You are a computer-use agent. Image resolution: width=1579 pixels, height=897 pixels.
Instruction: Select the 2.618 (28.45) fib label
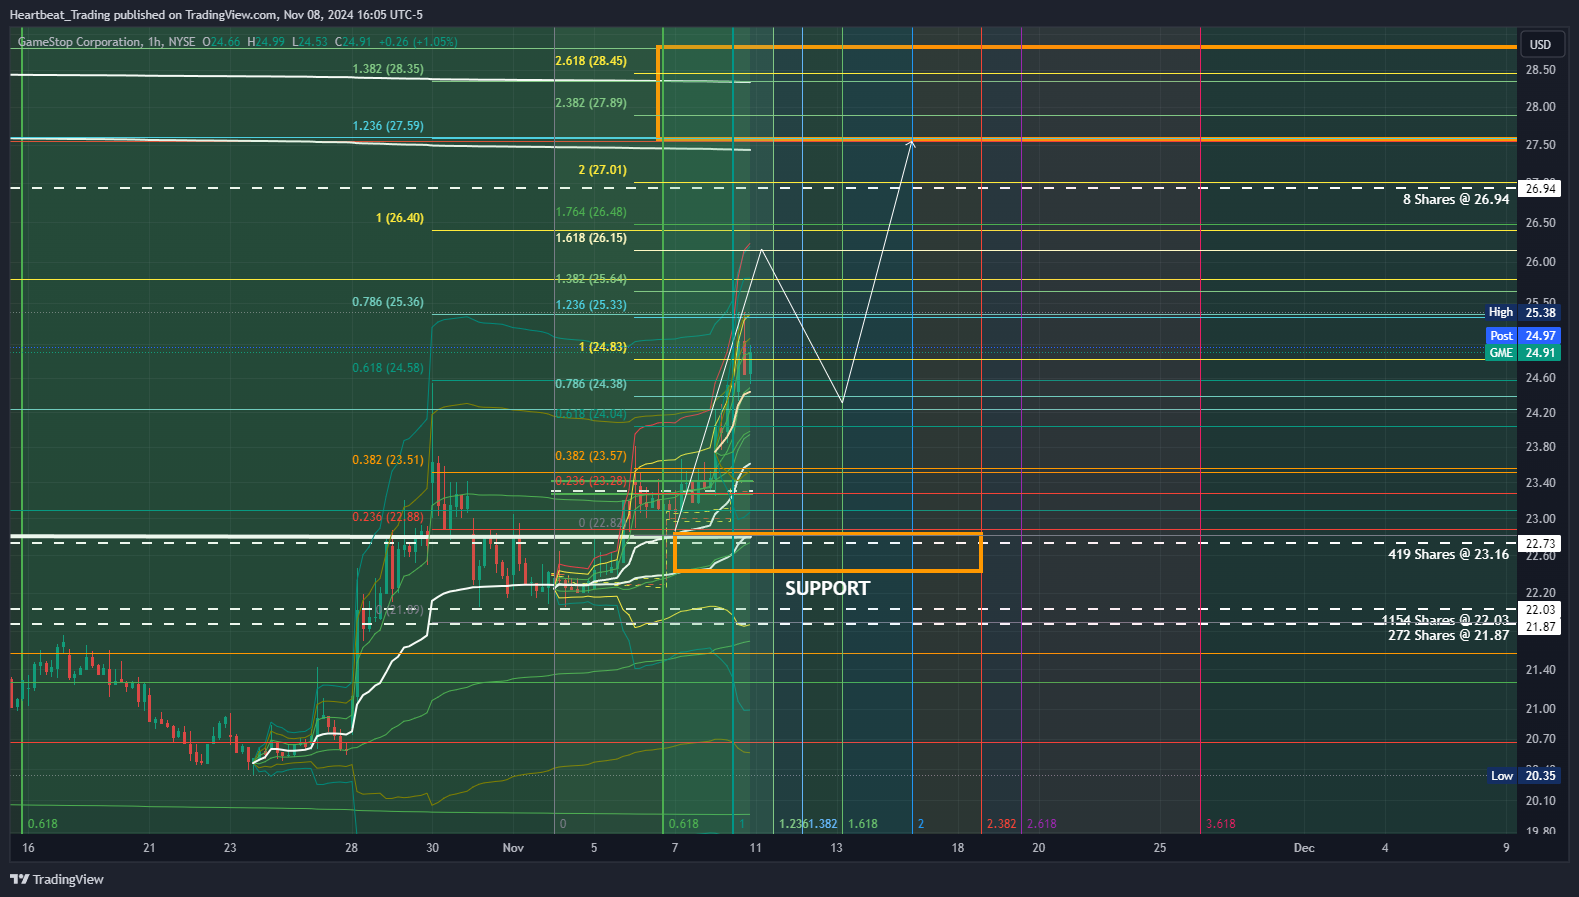pyautogui.click(x=591, y=61)
